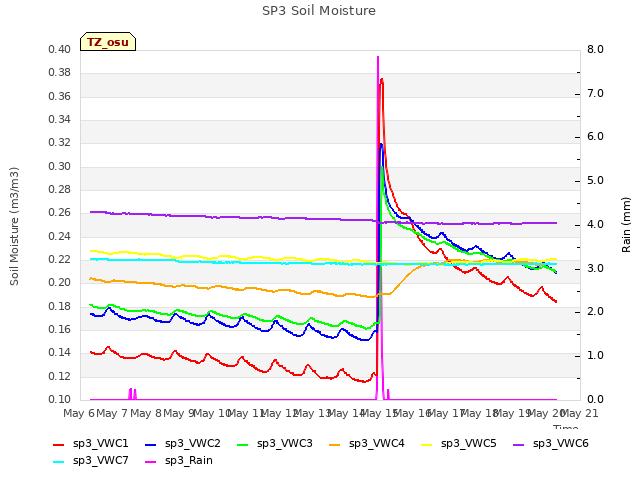Select the sp3_VWC3 legend entry

click(274, 444)
